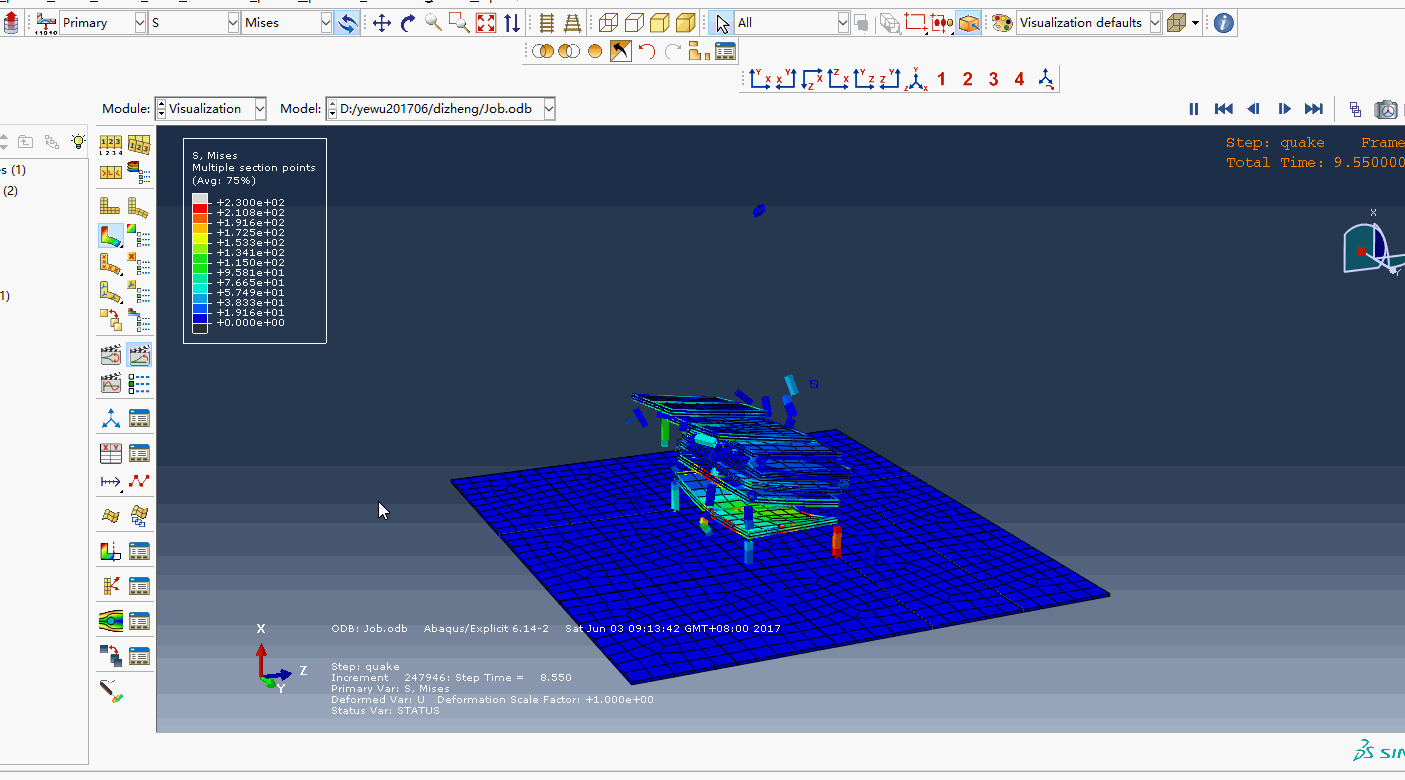
Task: Click Auto-Fit View icon
Action: coord(485,23)
